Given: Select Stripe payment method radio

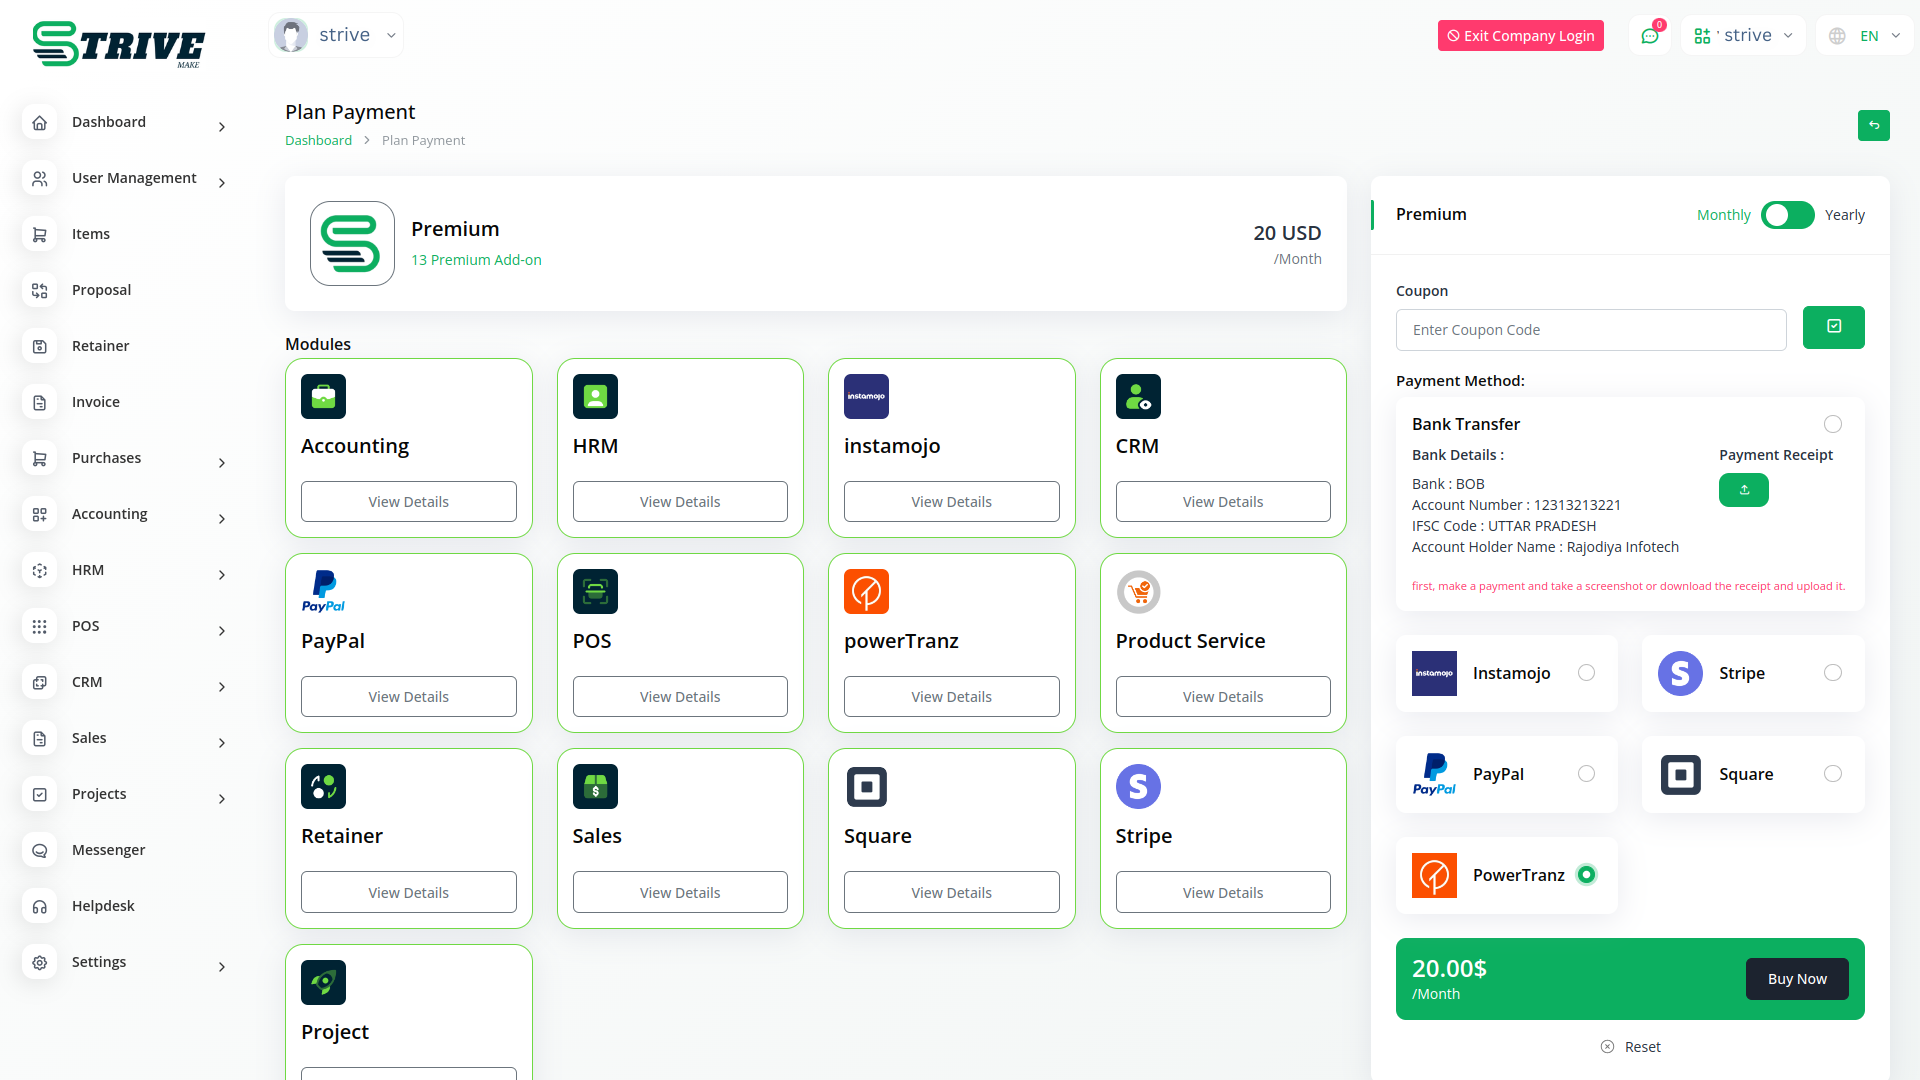Looking at the screenshot, I should 1832,673.
